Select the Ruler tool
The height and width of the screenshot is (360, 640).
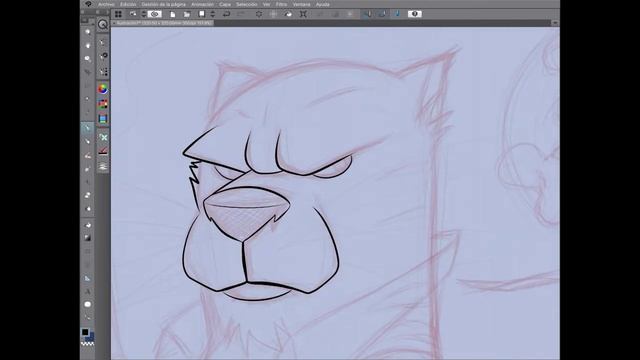point(87,278)
